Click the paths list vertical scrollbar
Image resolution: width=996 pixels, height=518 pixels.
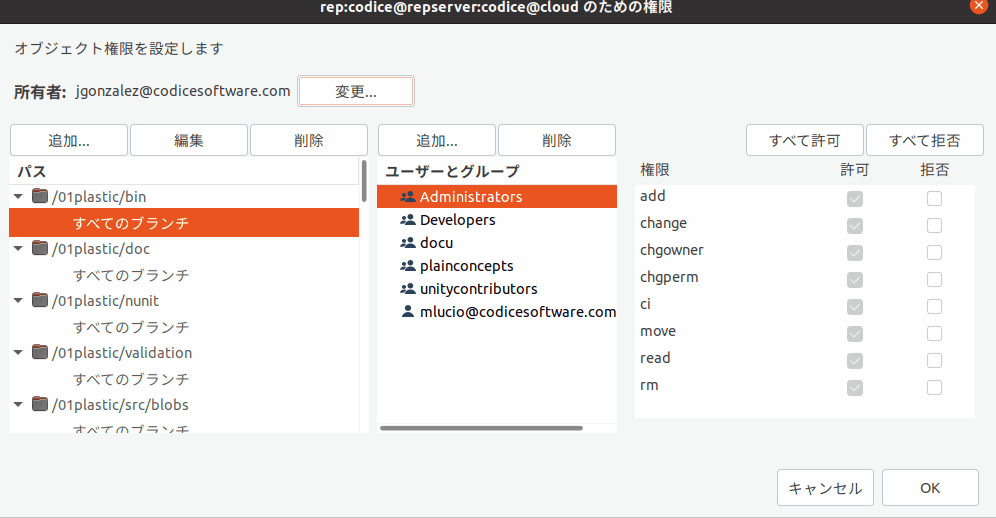[364, 181]
